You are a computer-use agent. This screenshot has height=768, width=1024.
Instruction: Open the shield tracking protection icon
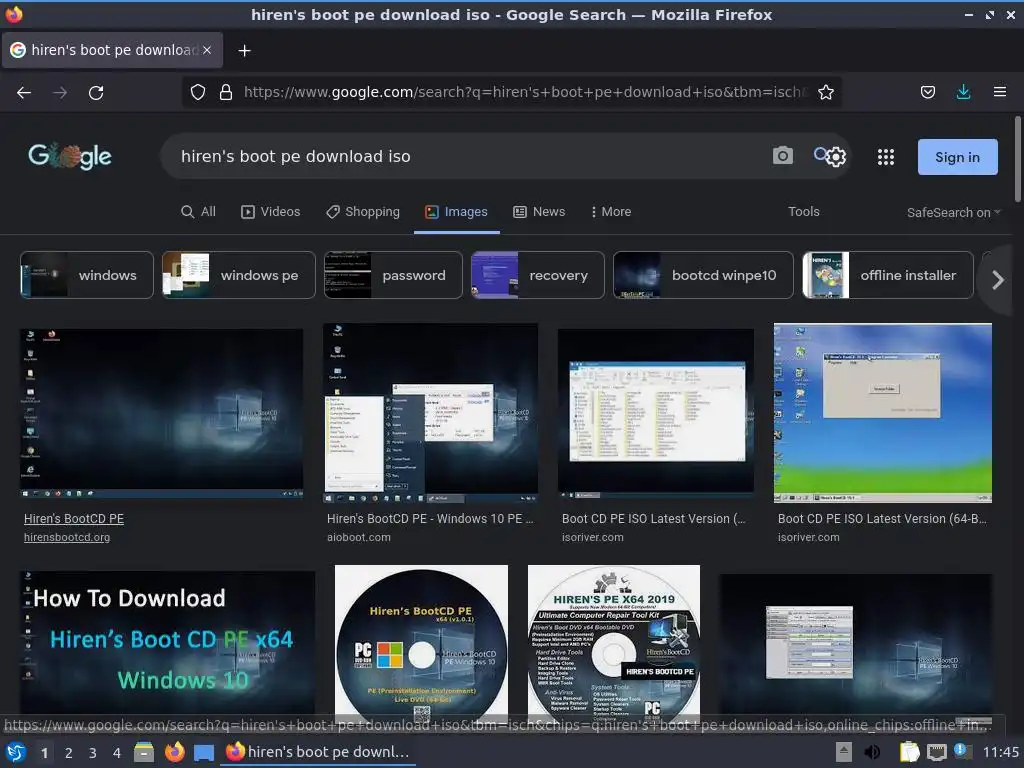point(198,92)
